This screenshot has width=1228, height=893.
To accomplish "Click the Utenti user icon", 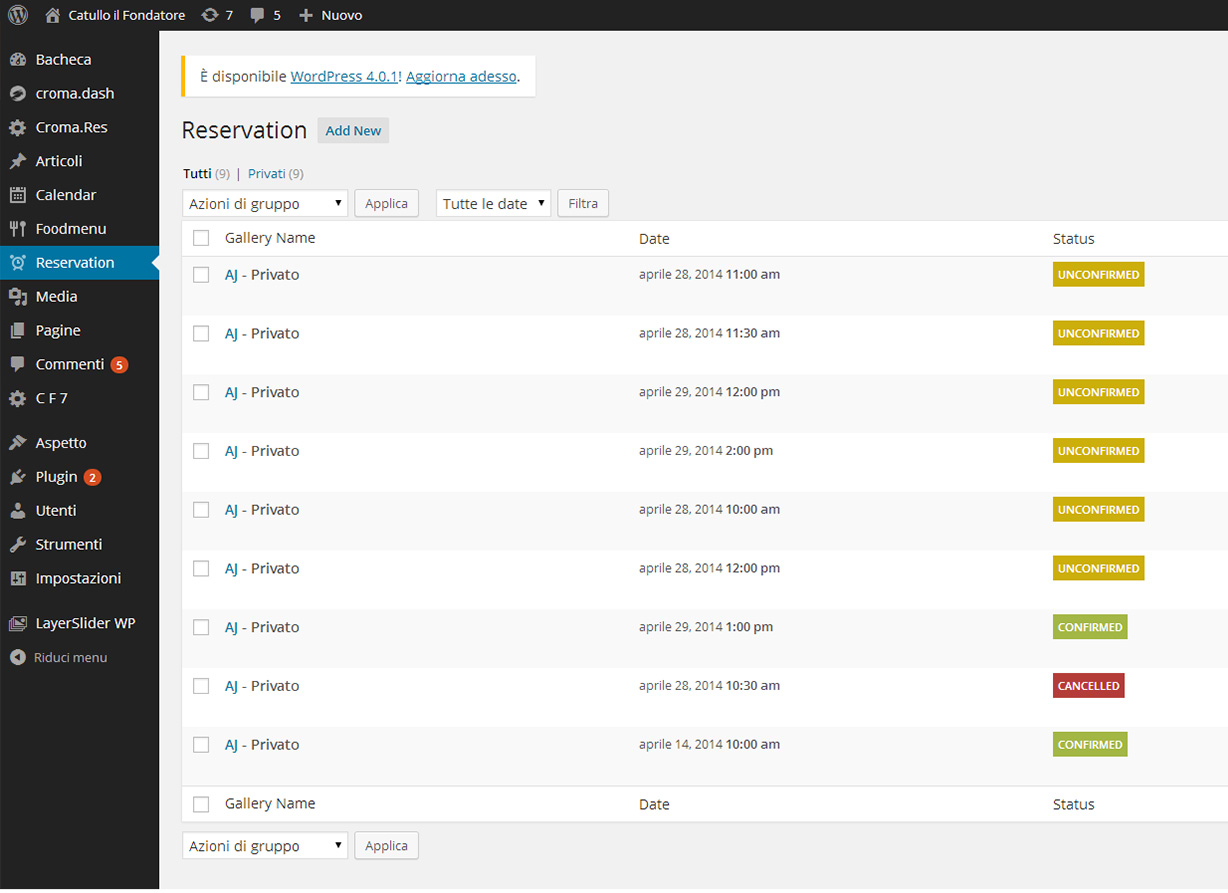I will tap(17, 511).
